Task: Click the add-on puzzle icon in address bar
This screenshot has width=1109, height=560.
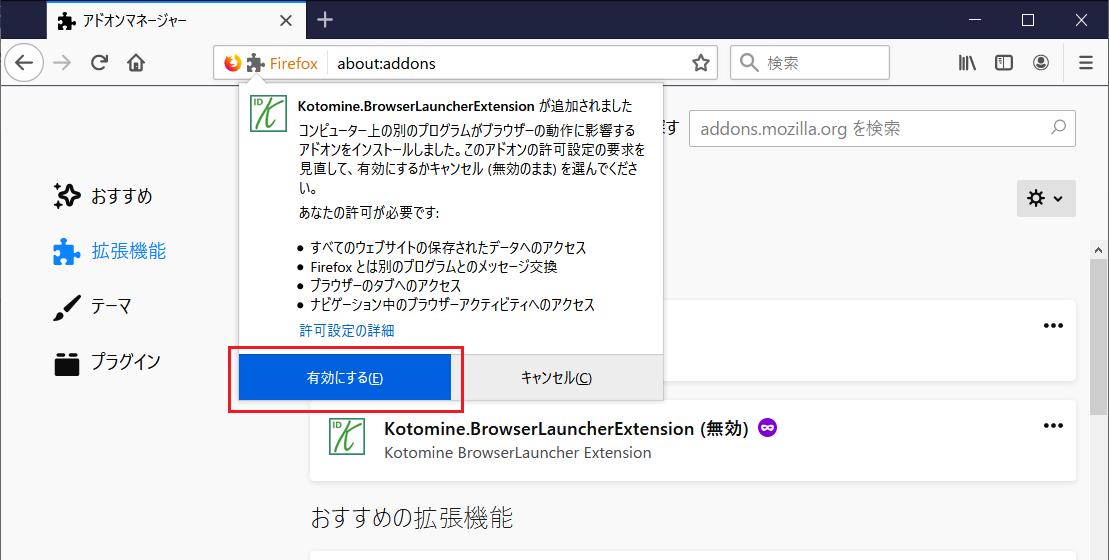Action: click(256, 63)
